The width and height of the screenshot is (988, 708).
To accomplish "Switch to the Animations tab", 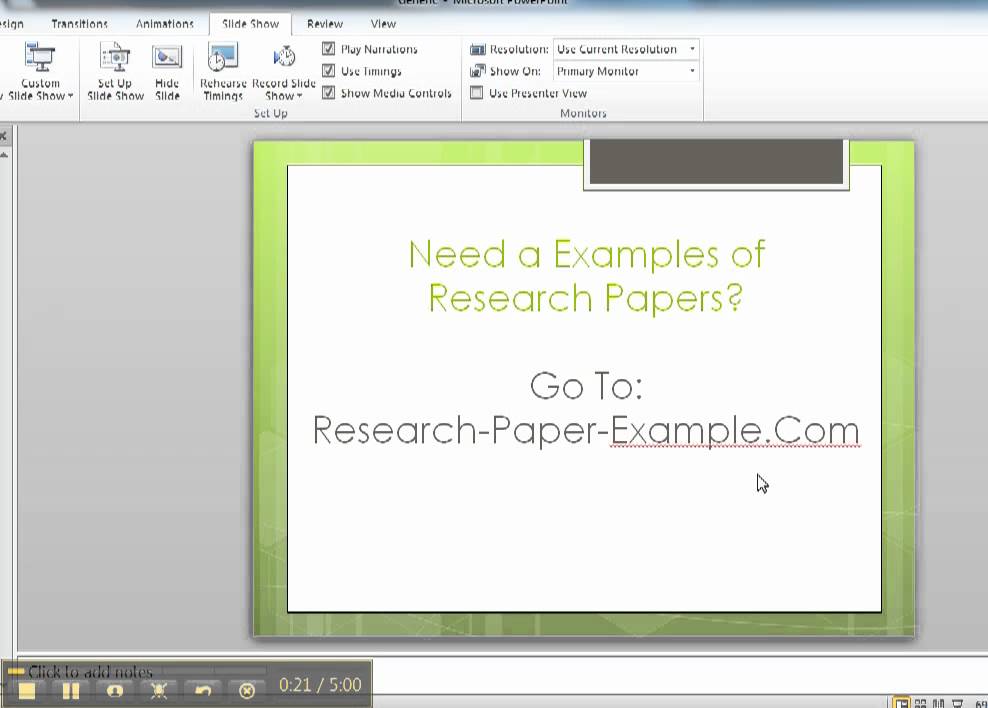I will [164, 24].
